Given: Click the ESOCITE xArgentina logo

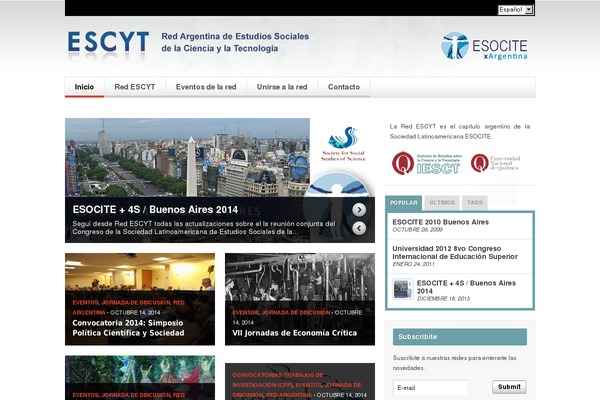Looking at the screenshot, I should coord(484,46).
